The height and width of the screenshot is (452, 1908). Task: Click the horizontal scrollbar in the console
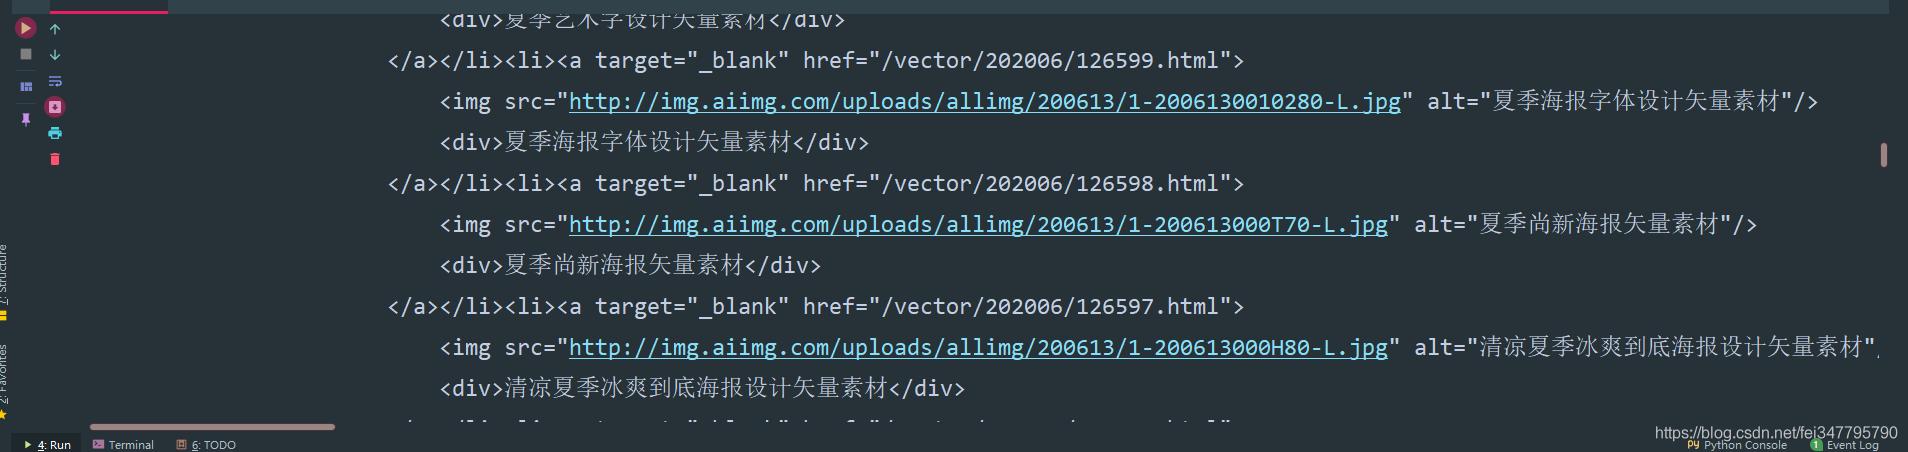tap(212, 427)
